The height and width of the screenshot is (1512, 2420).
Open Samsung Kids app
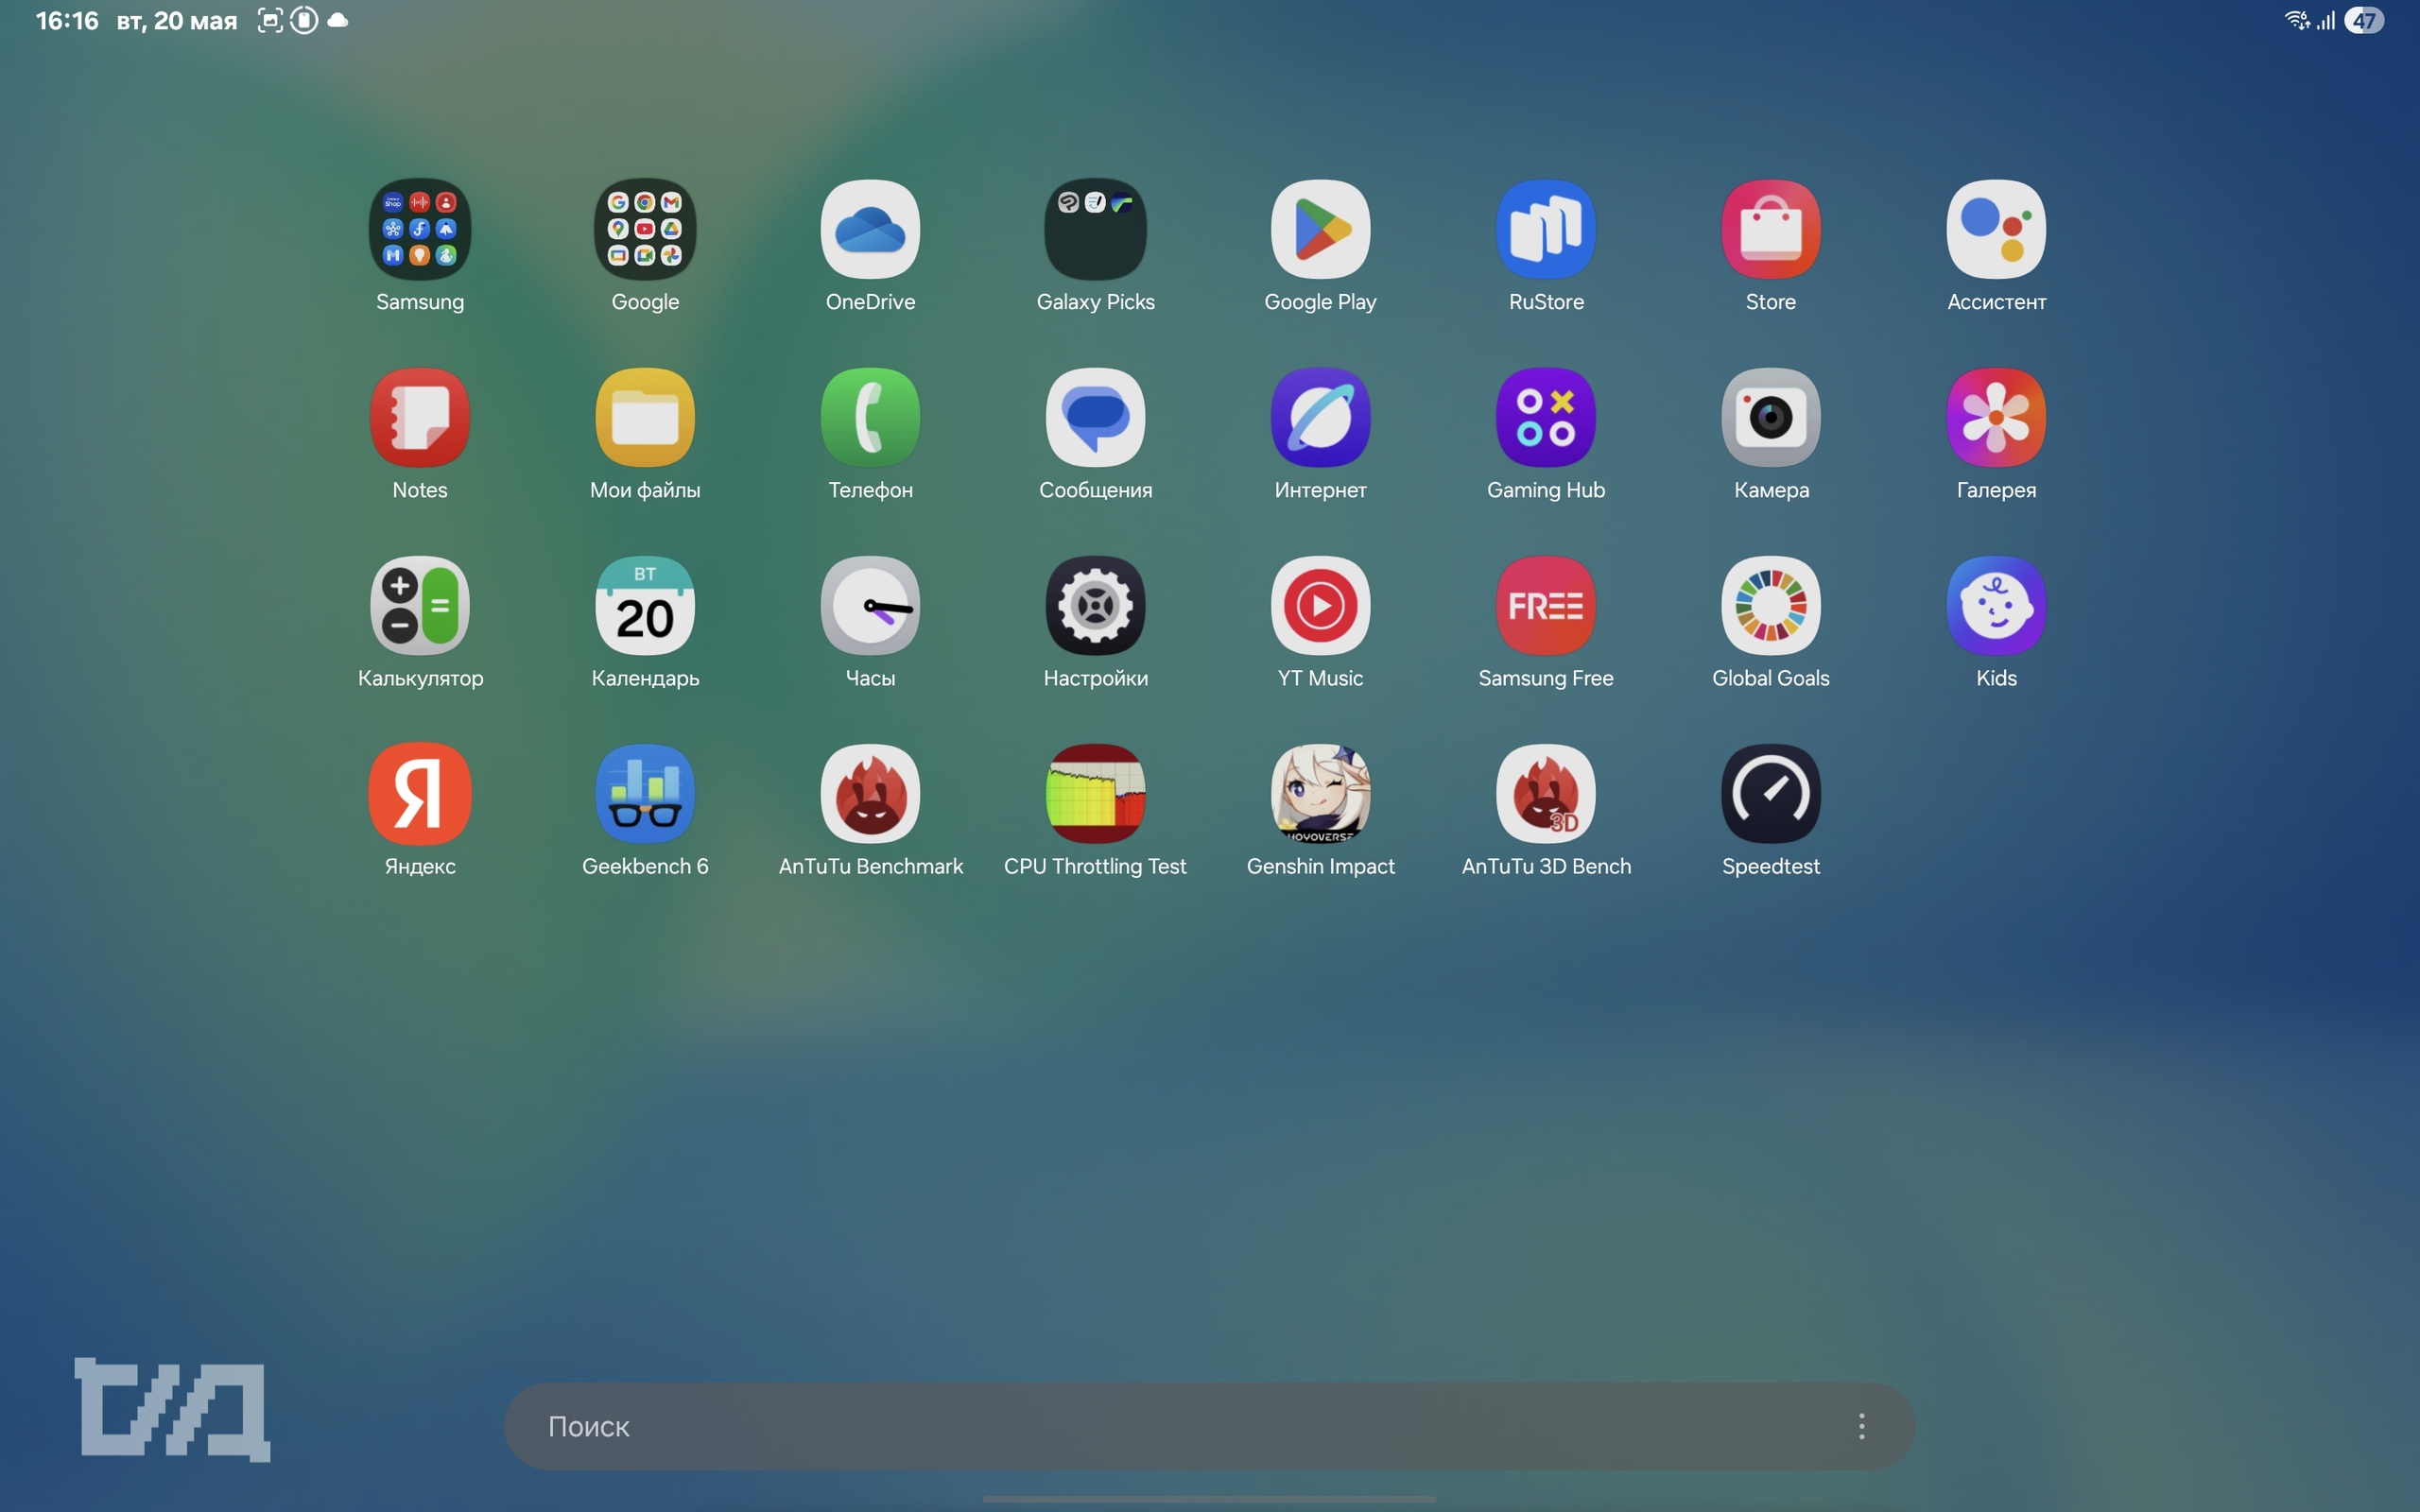1996,606
